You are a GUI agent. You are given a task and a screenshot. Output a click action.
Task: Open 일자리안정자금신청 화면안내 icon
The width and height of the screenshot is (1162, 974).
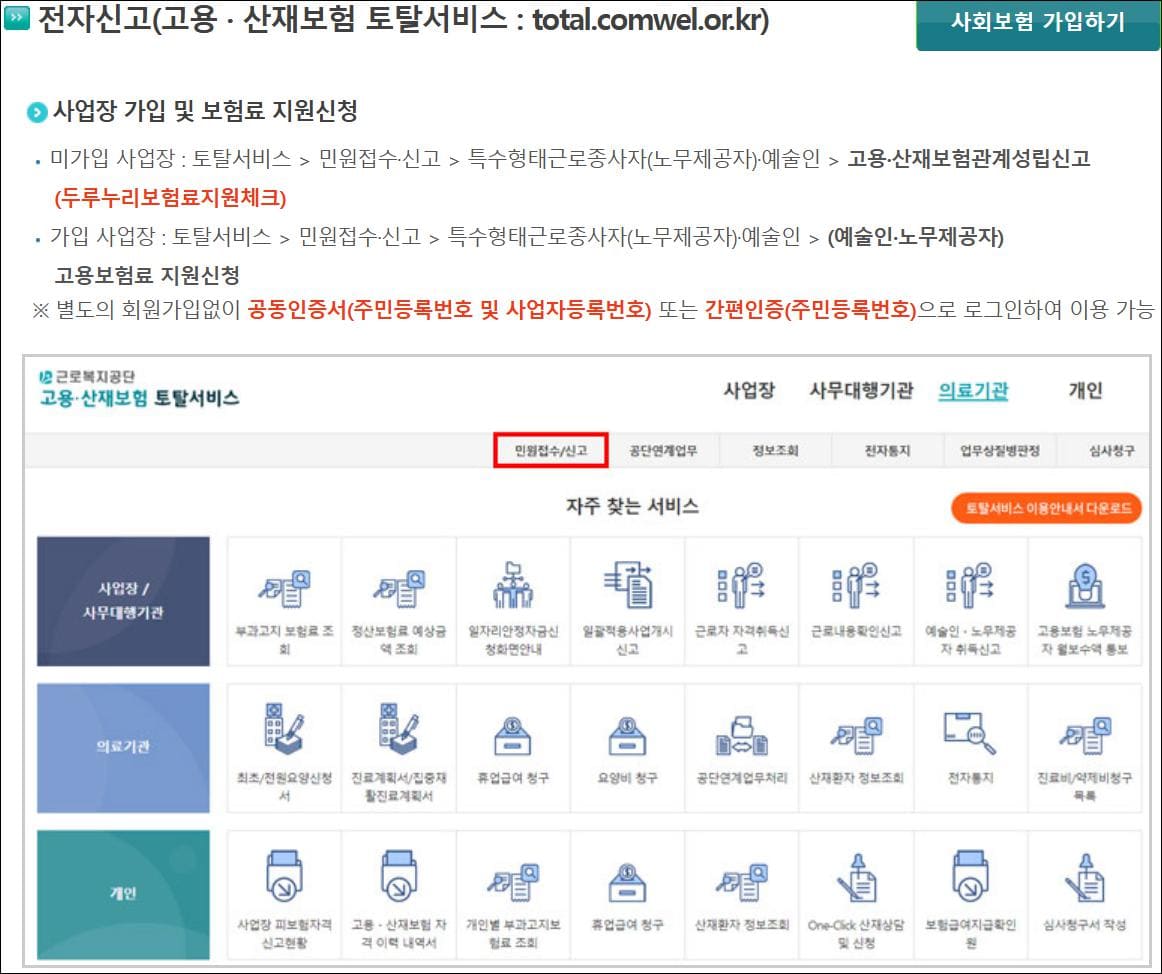513,600
